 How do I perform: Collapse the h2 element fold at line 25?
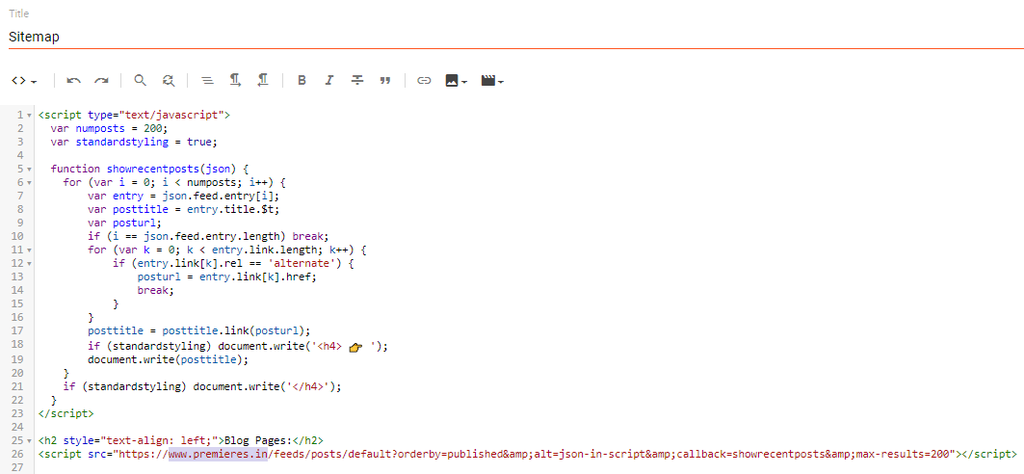click(x=29, y=441)
